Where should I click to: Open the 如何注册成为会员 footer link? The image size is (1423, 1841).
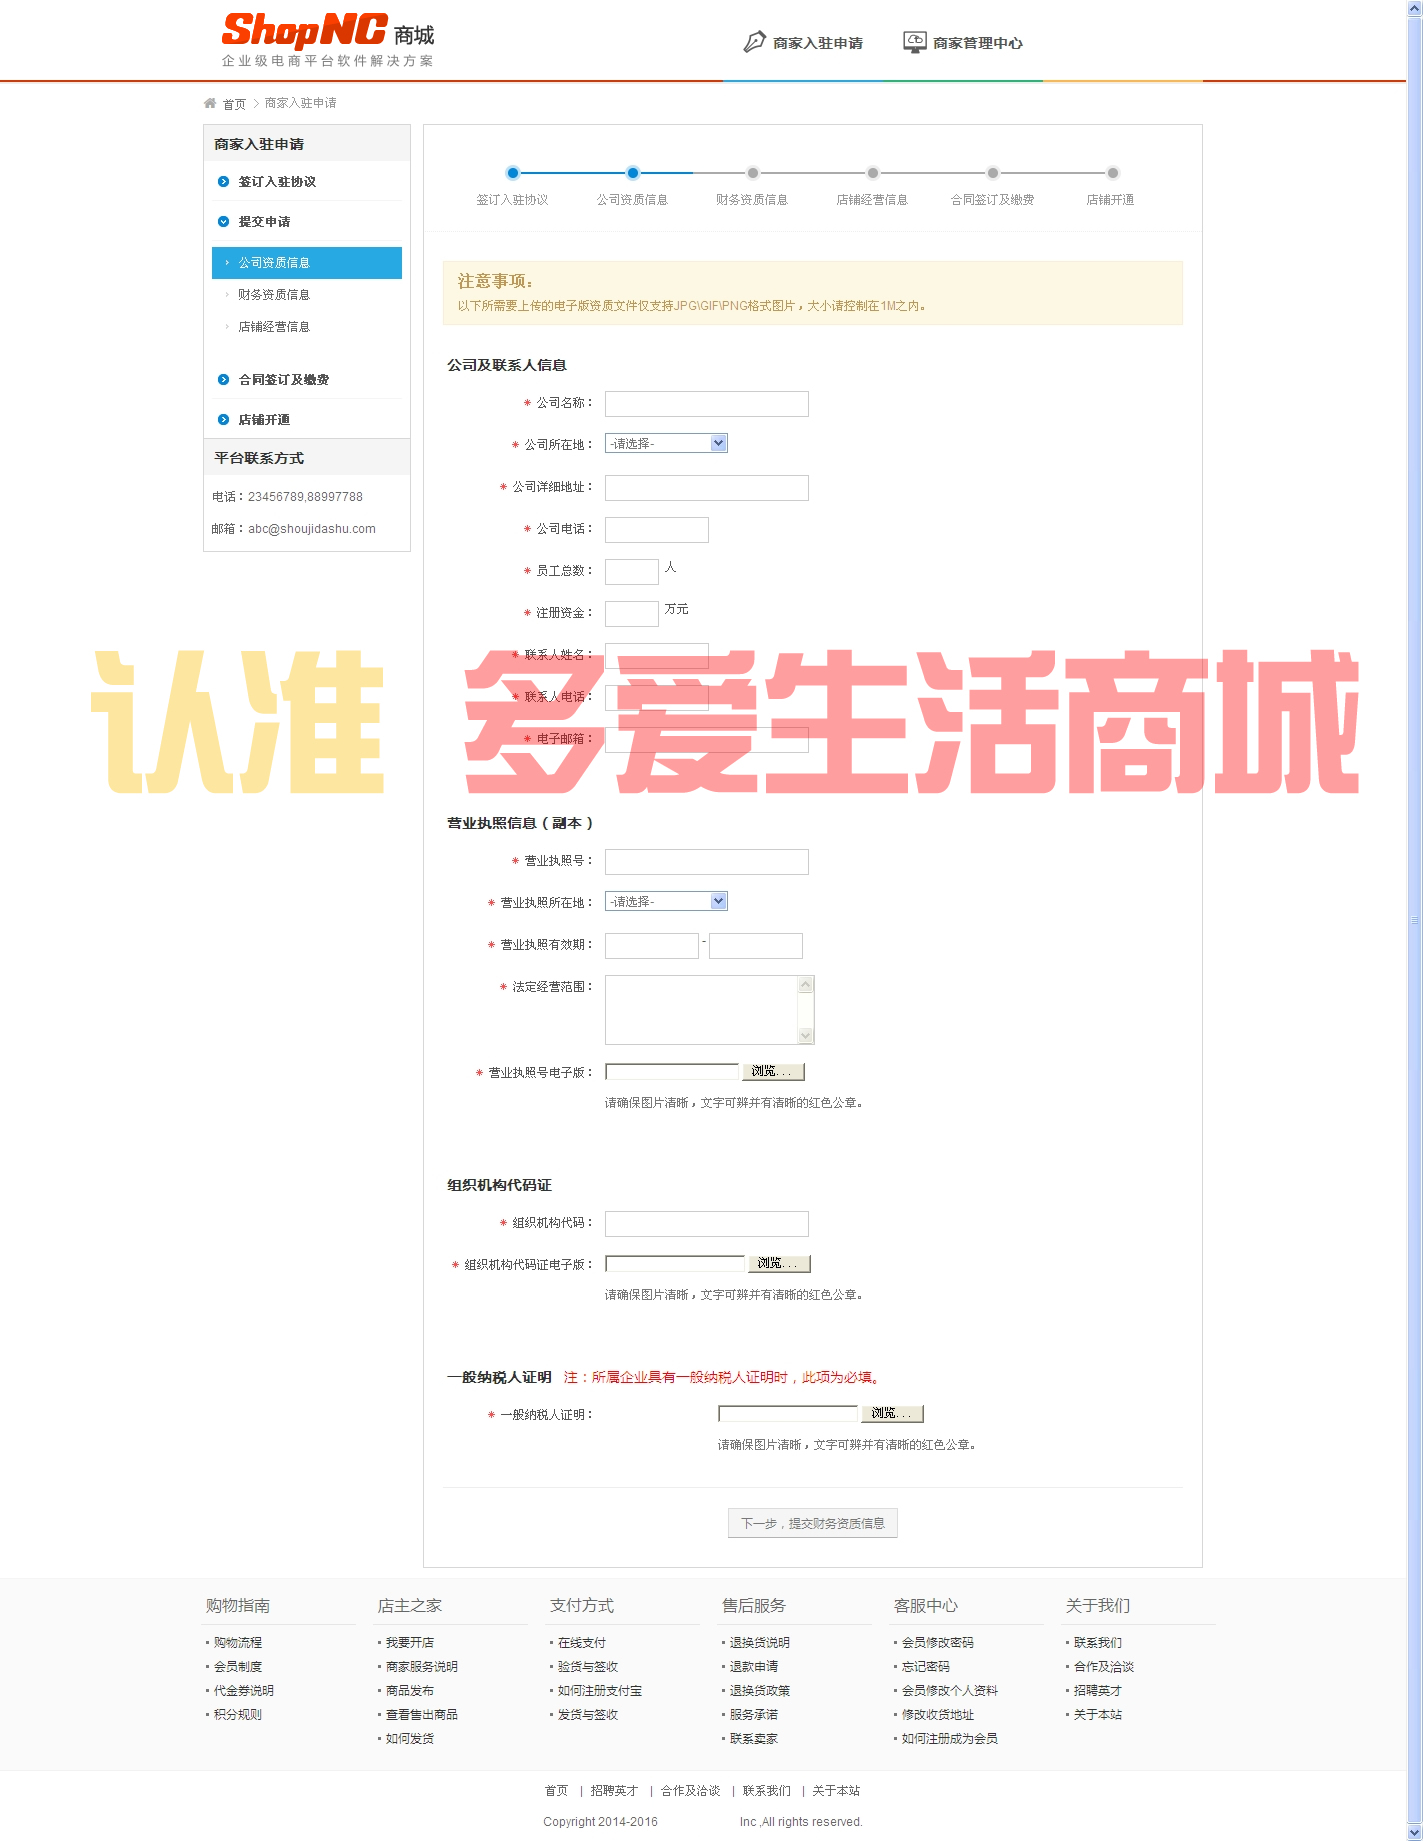tap(950, 1738)
